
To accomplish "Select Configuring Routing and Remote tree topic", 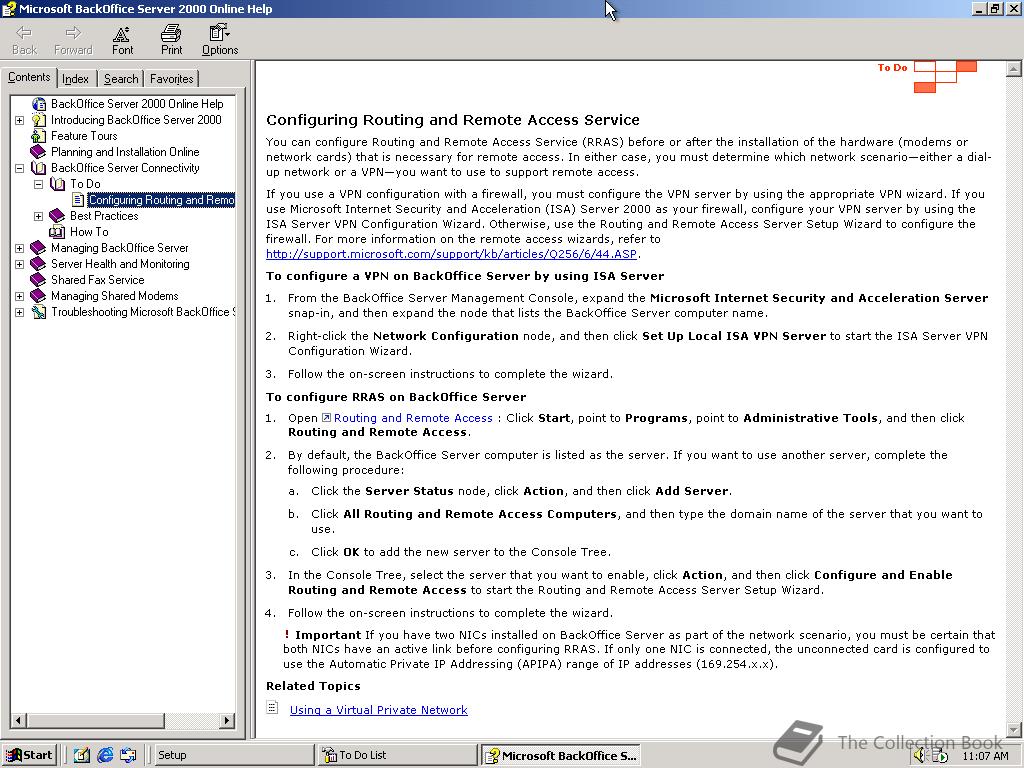I will coord(161,200).
